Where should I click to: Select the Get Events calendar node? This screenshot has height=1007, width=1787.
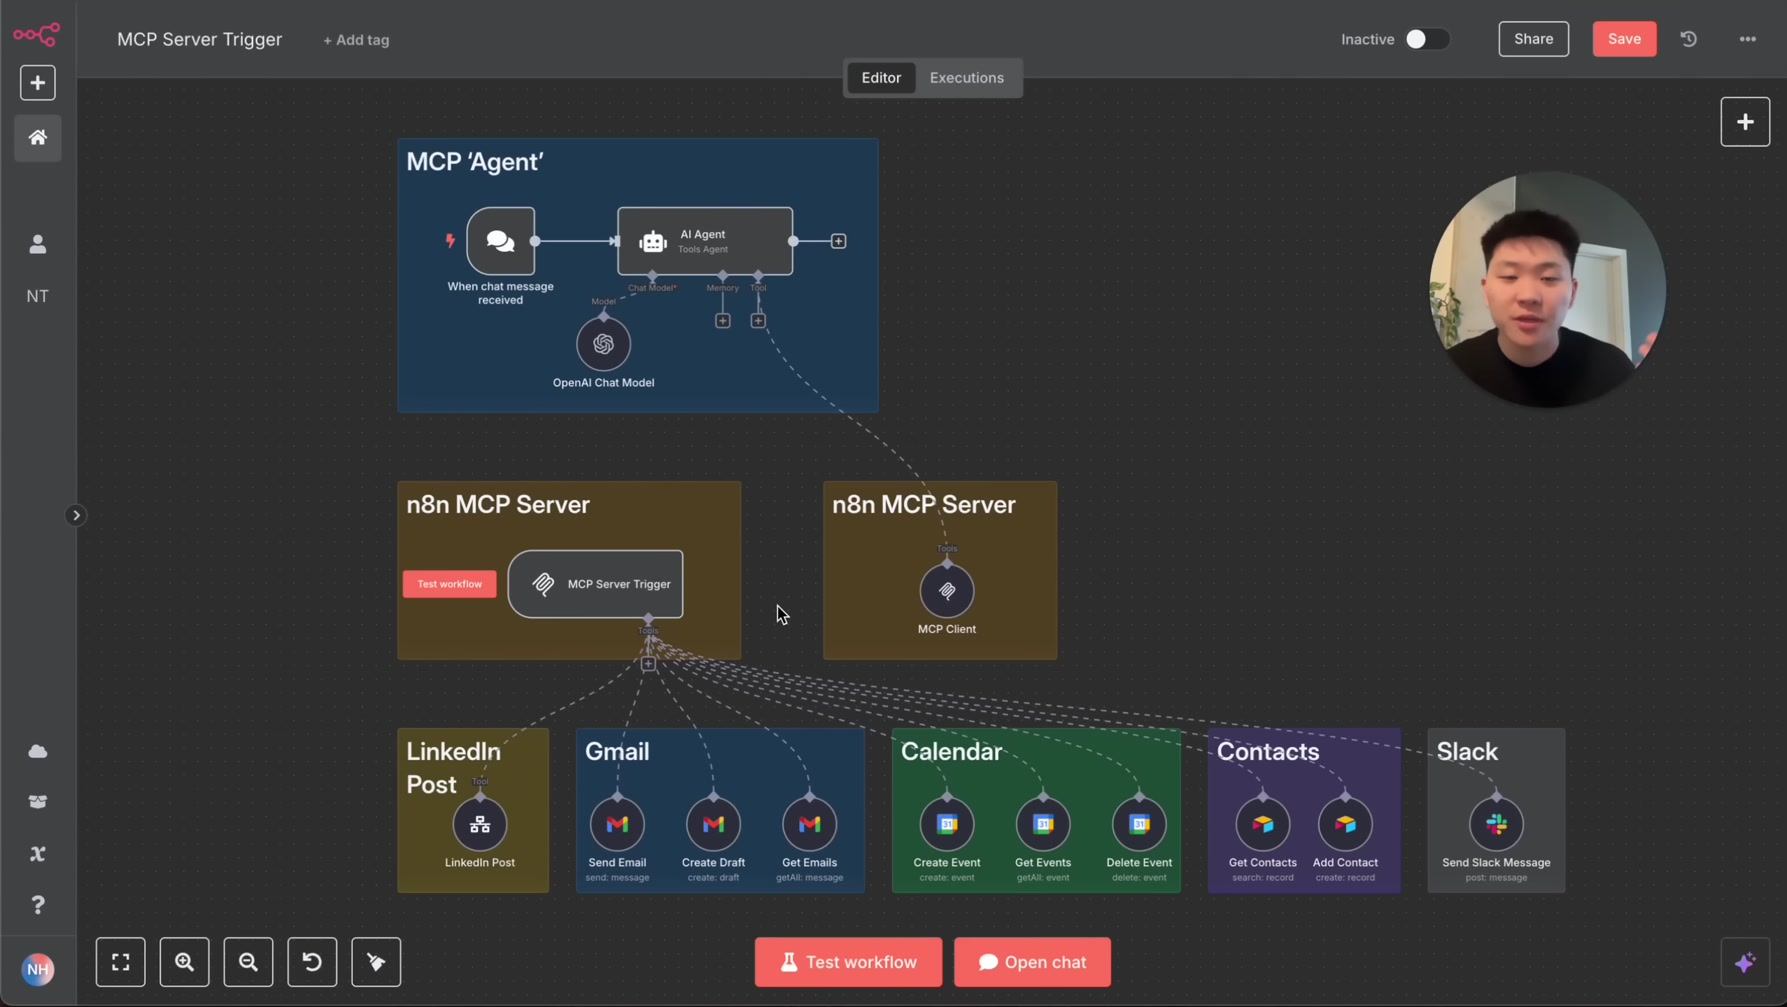point(1043,825)
